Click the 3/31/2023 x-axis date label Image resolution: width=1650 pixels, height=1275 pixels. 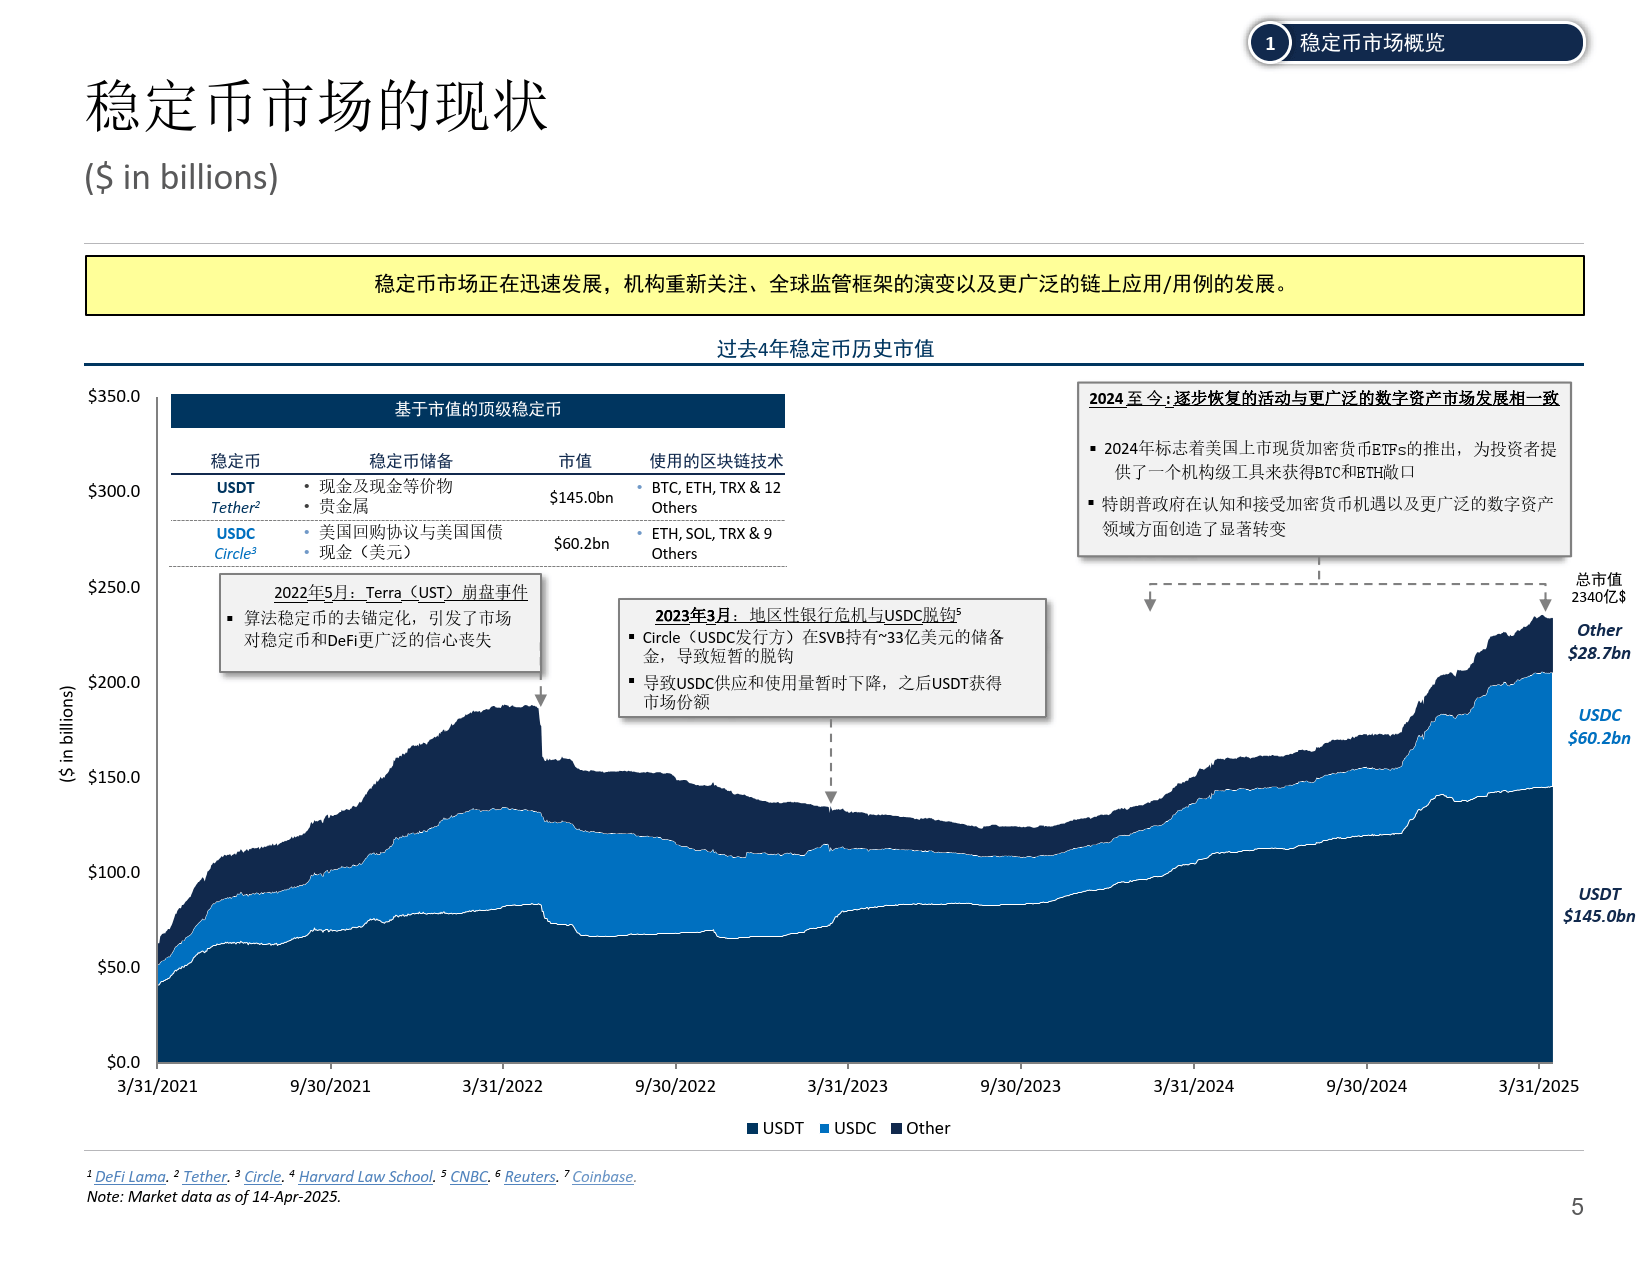pyautogui.click(x=847, y=1087)
